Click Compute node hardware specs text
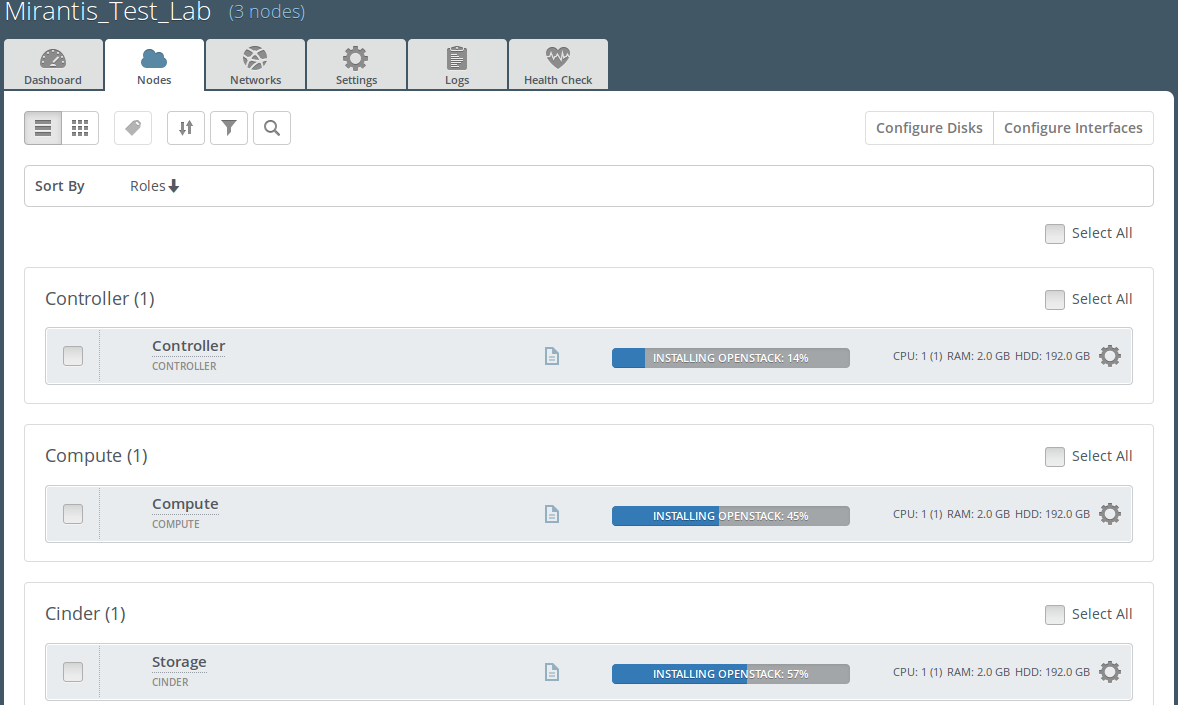 click(991, 514)
